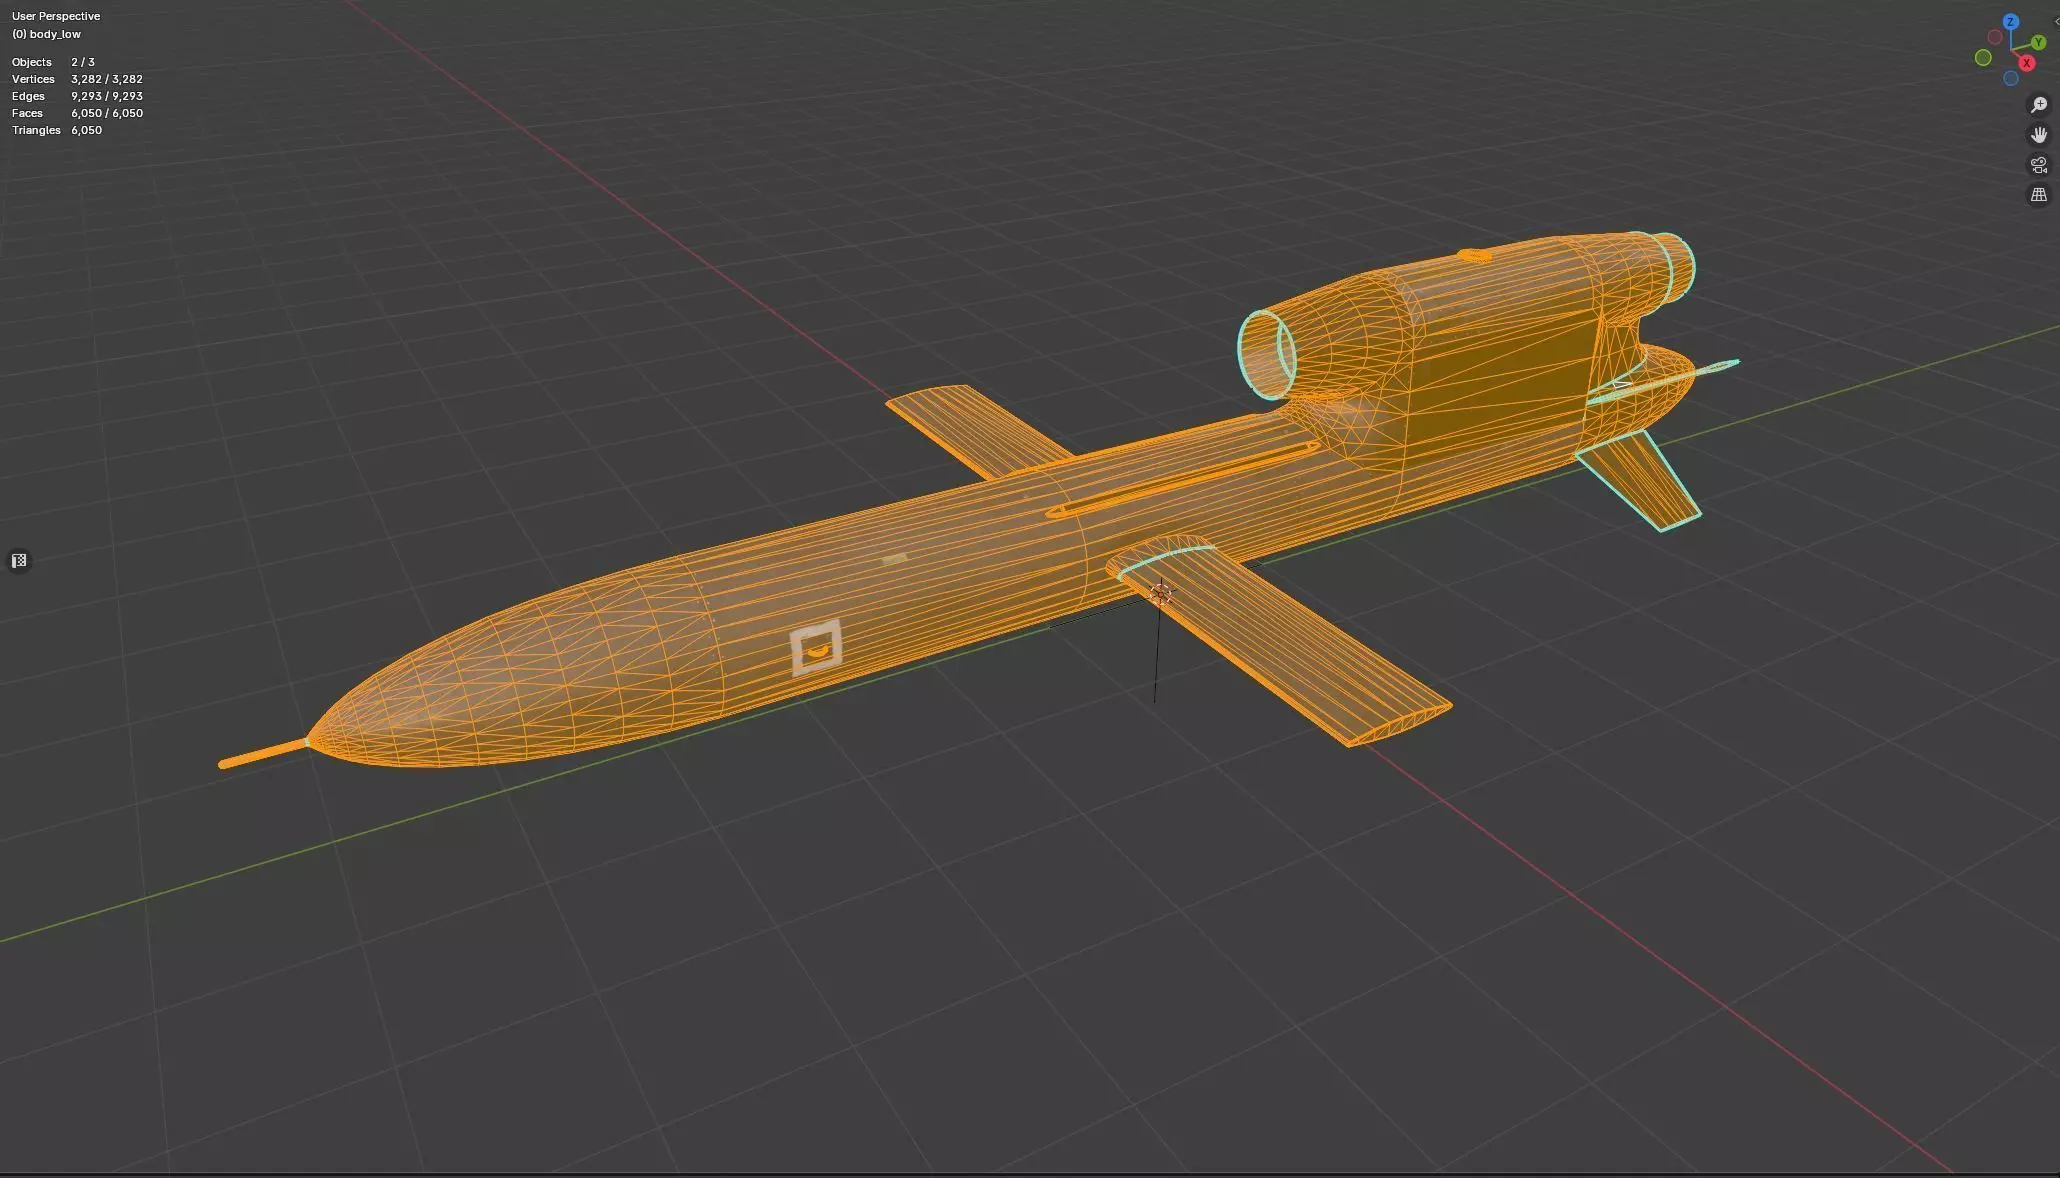Click the 3D cursor near the wing
The height and width of the screenshot is (1178, 2060).
coord(1161,594)
